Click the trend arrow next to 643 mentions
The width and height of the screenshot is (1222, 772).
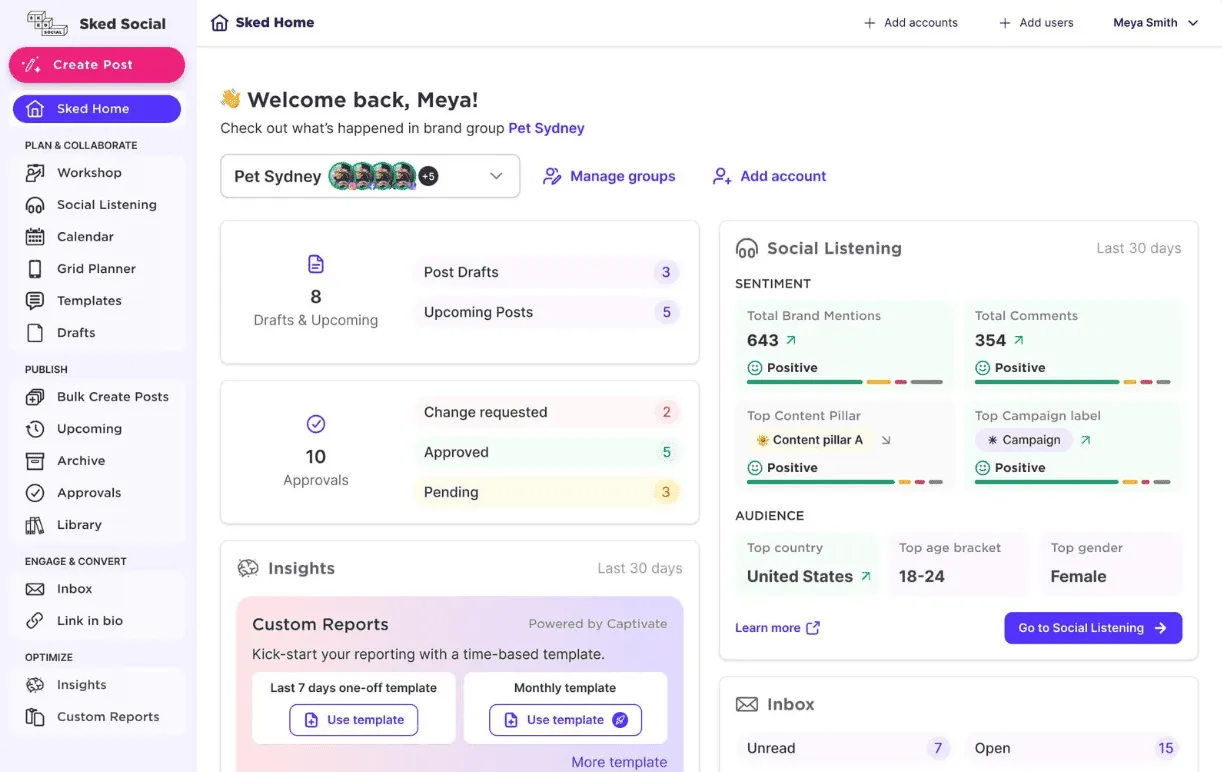point(792,340)
